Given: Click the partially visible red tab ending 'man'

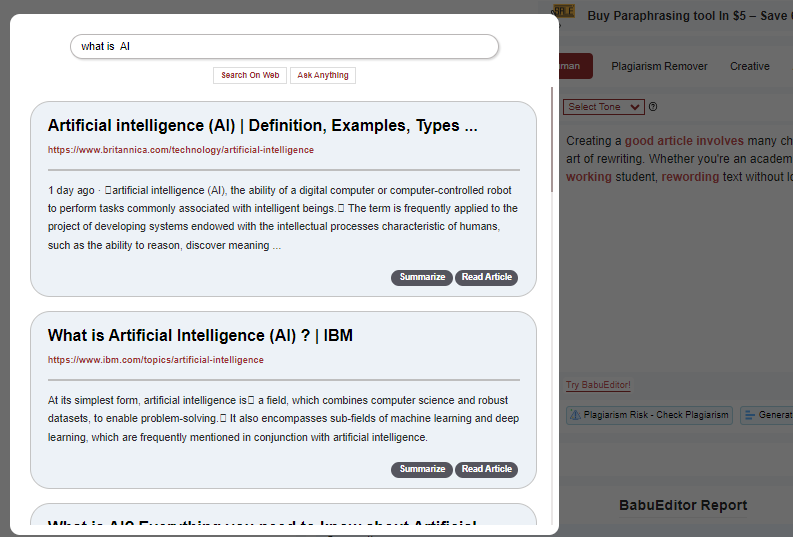Looking at the screenshot, I should (576, 66).
